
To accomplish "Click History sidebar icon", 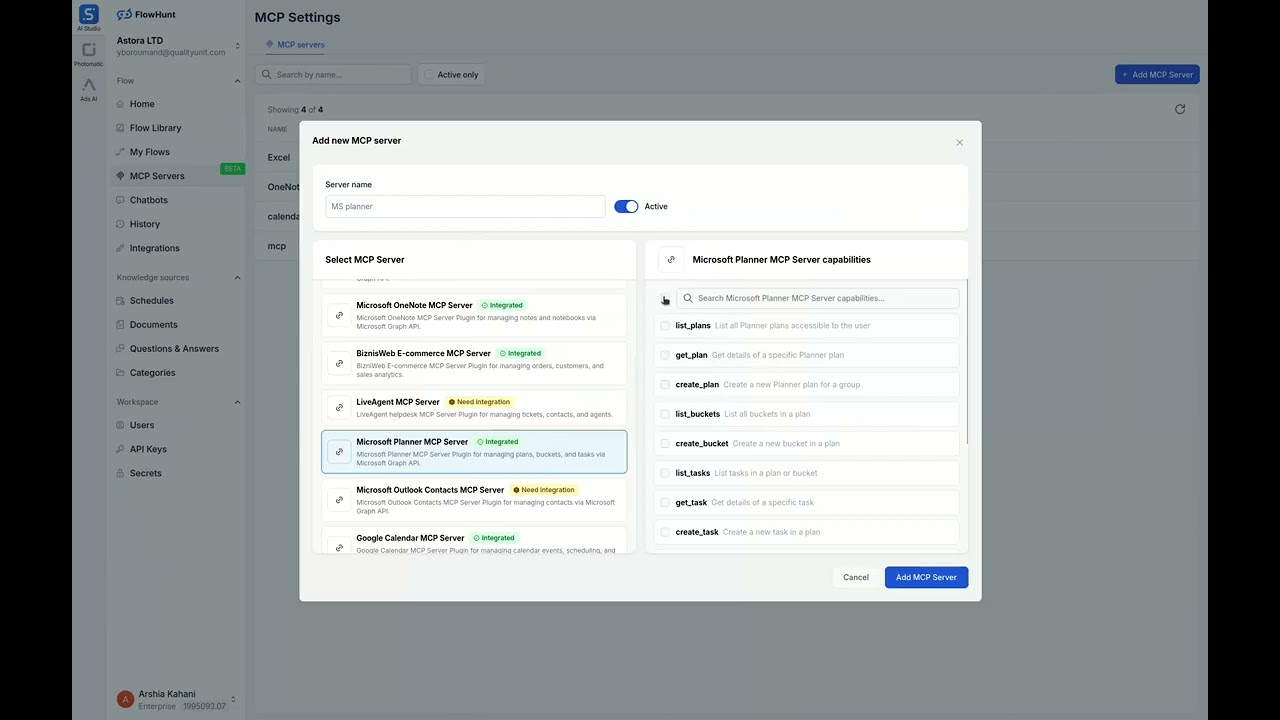I will 121,224.
